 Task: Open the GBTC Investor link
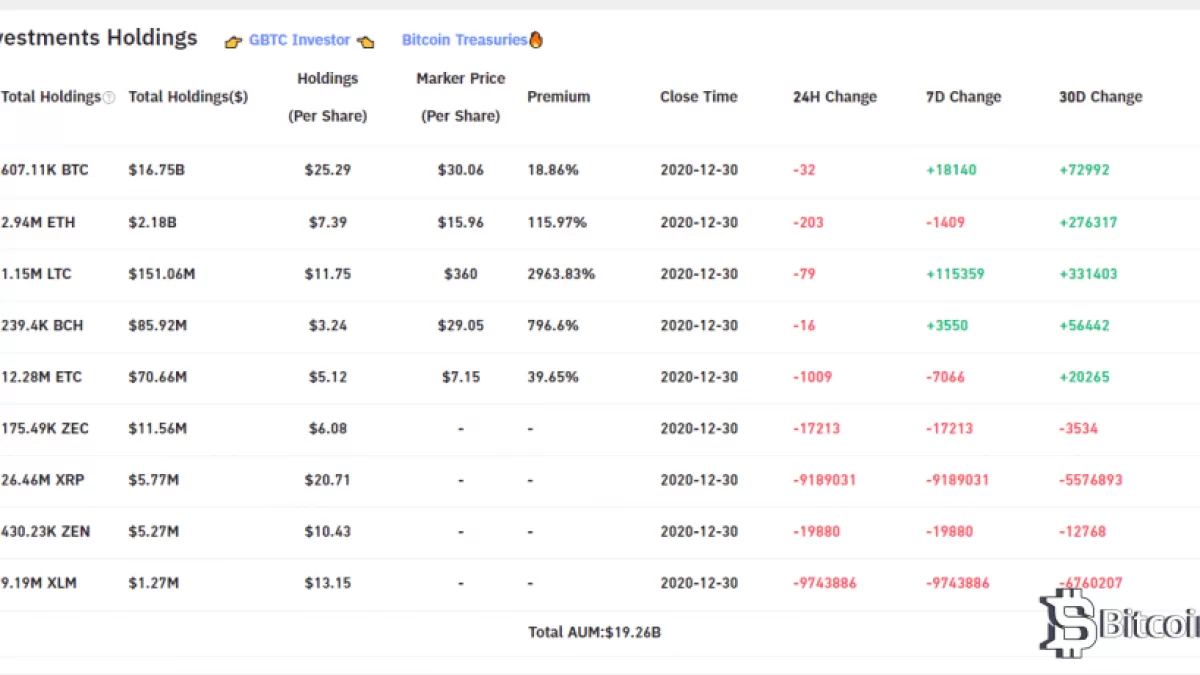tap(299, 40)
